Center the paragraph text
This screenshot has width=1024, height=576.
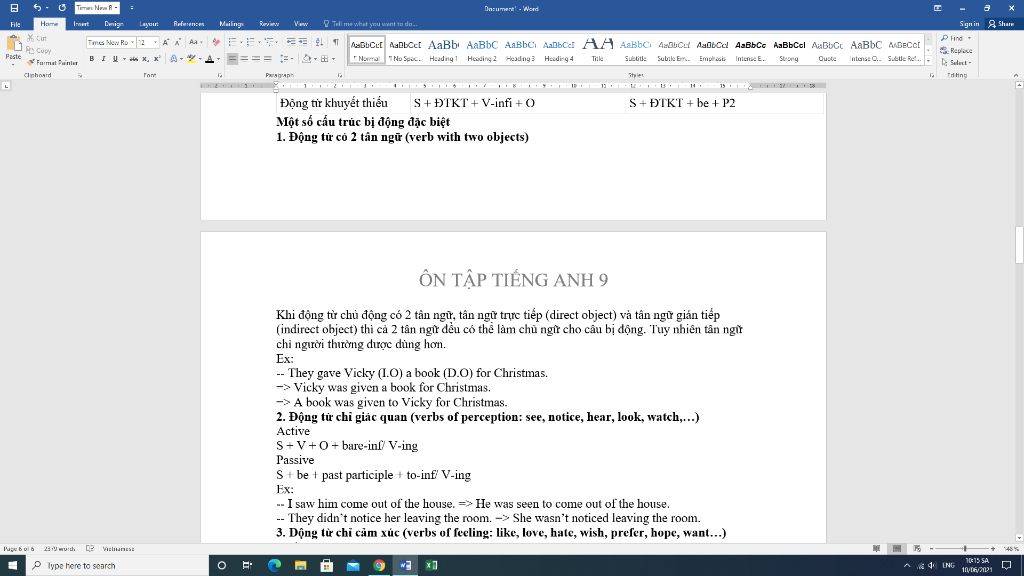coord(244,59)
